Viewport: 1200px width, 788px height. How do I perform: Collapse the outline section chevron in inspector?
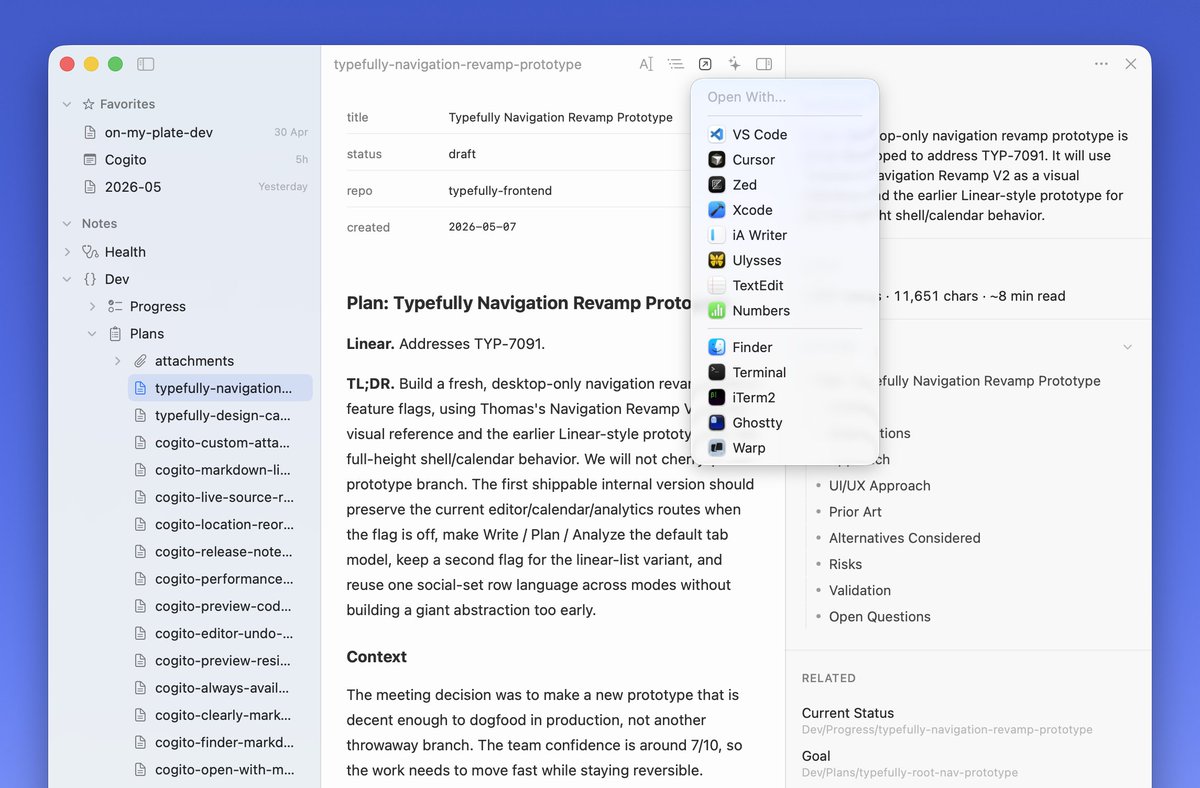tap(1128, 347)
